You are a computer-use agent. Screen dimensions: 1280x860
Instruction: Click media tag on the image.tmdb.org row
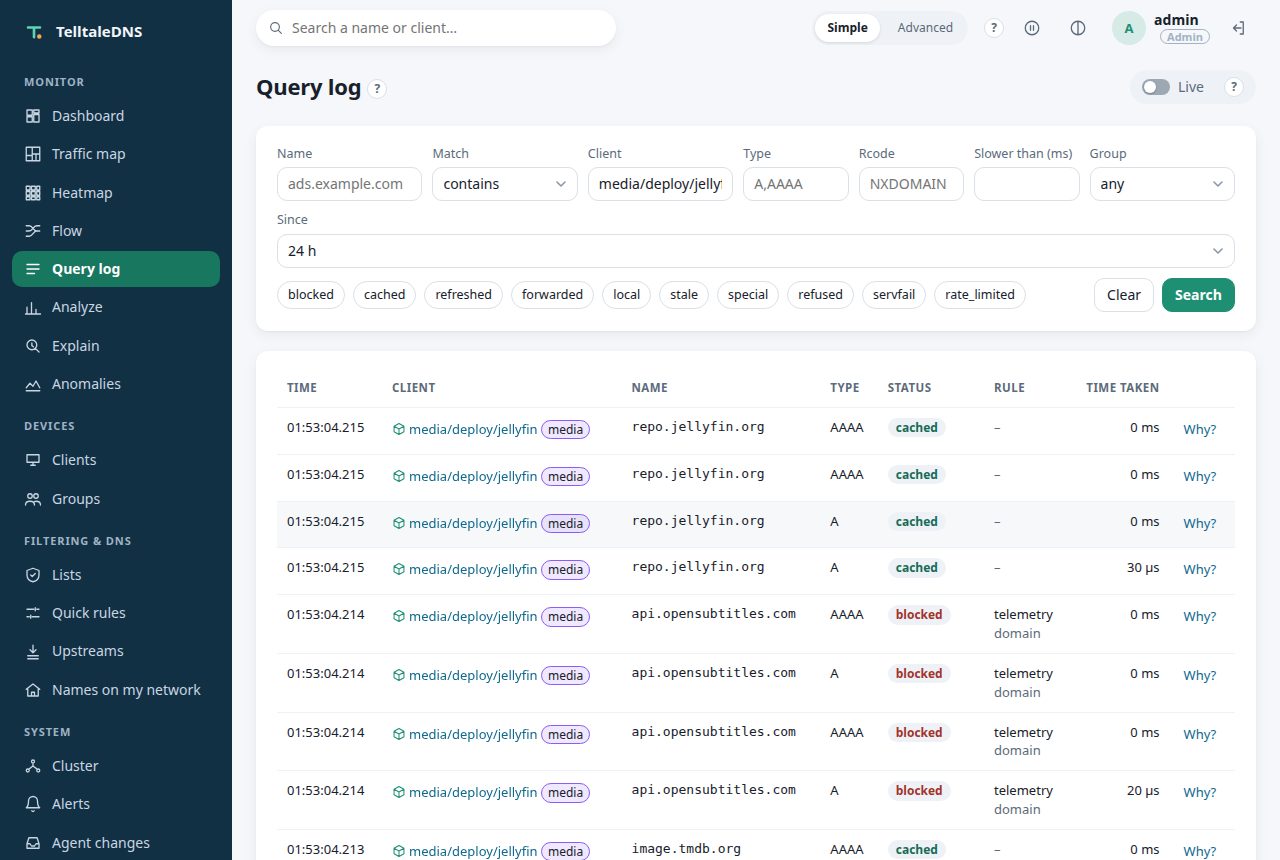click(565, 851)
